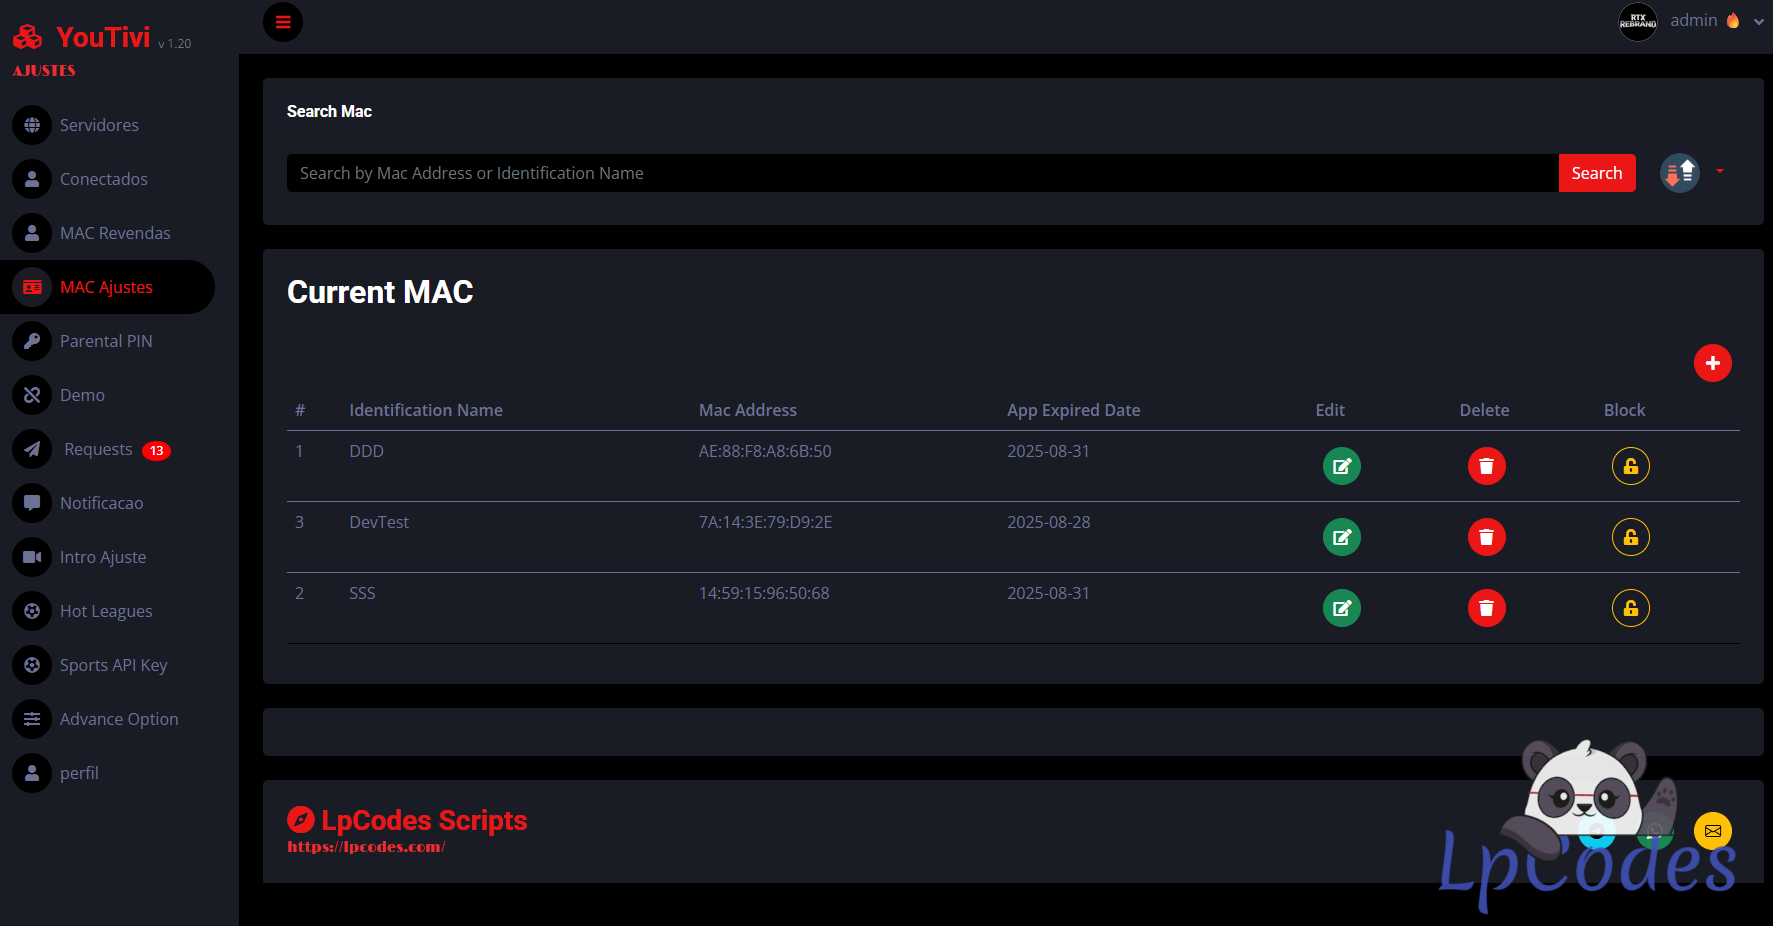Open dropdown arrow beside sort icon

pyautogui.click(x=1720, y=172)
